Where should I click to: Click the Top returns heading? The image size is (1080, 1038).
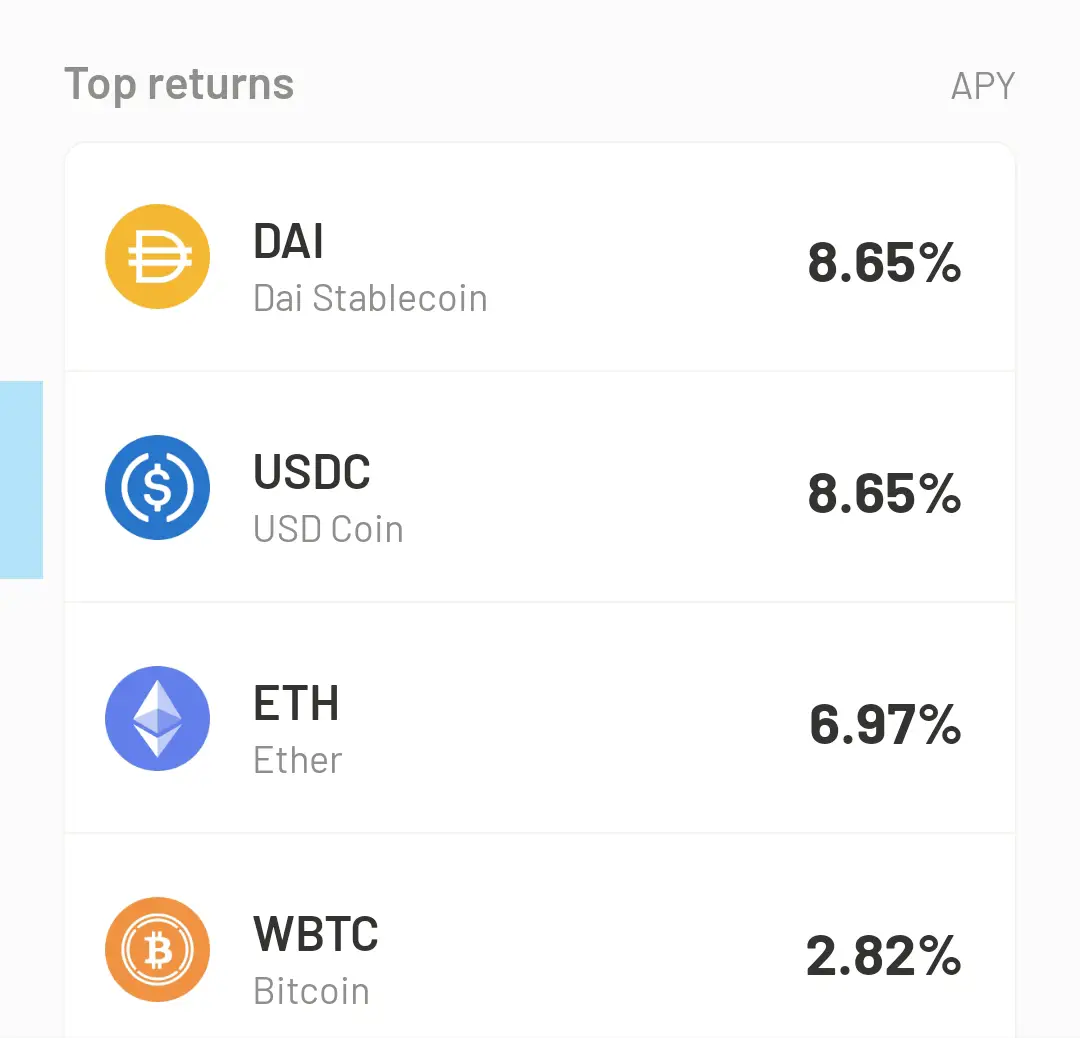[179, 84]
